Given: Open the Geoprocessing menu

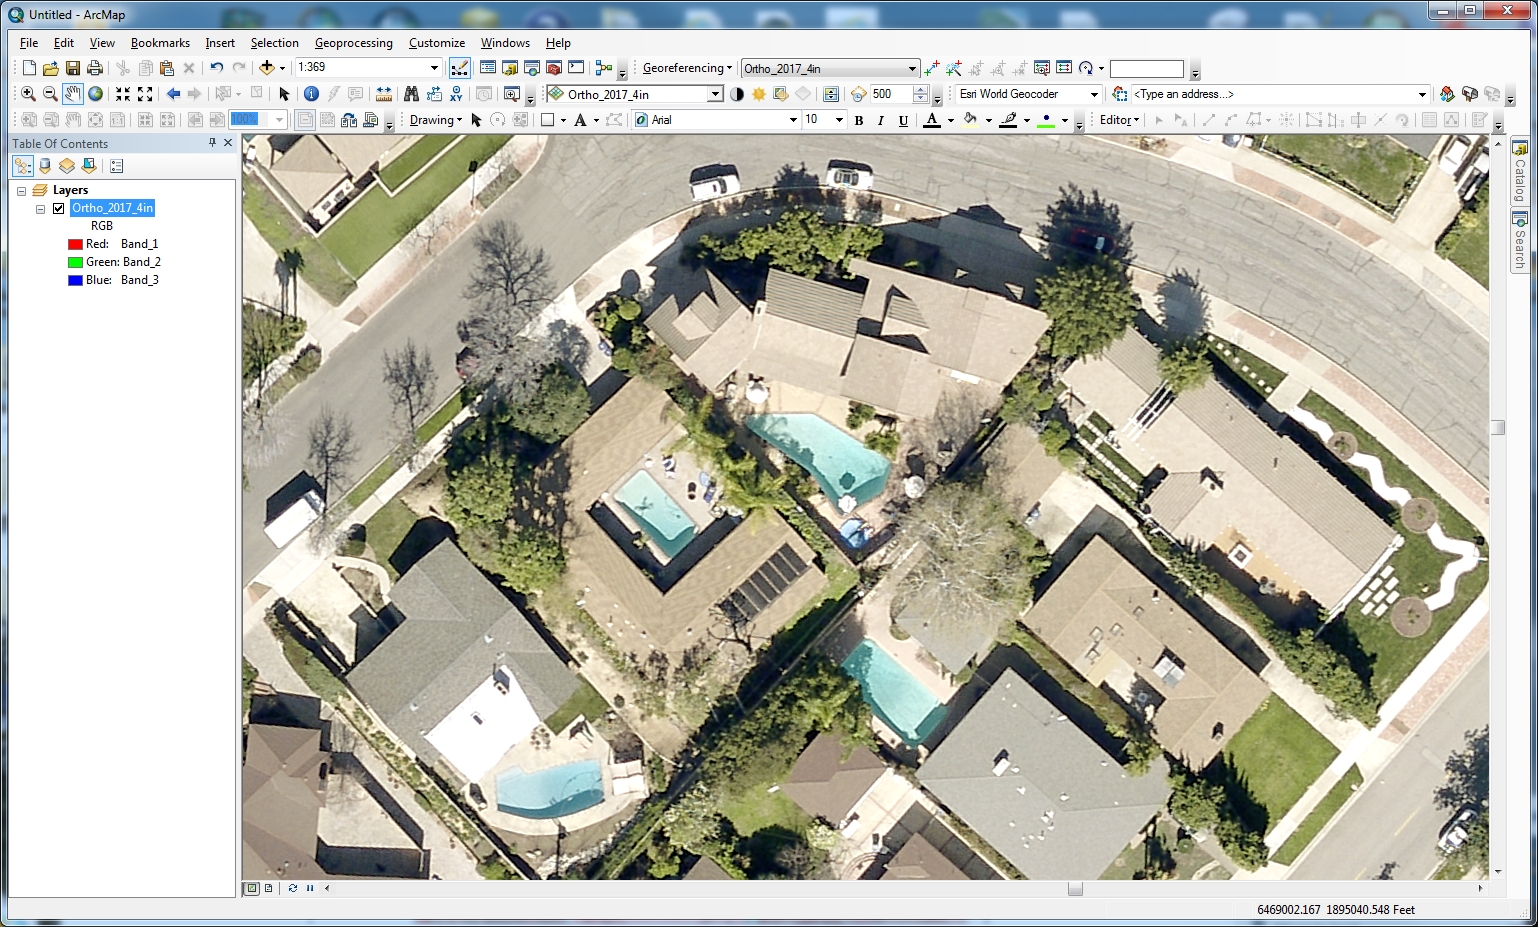Looking at the screenshot, I should coord(353,43).
